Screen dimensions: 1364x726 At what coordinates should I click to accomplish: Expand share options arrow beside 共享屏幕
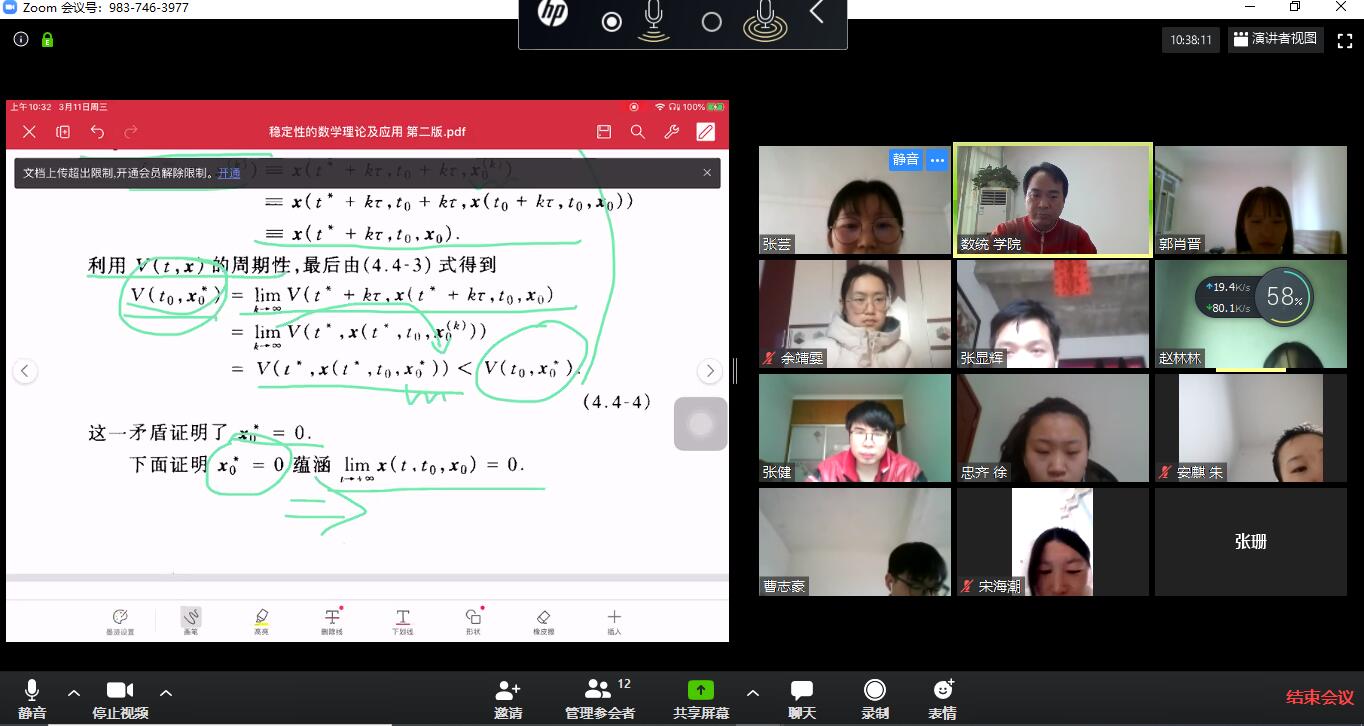pyautogui.click(x=753, y=693)
